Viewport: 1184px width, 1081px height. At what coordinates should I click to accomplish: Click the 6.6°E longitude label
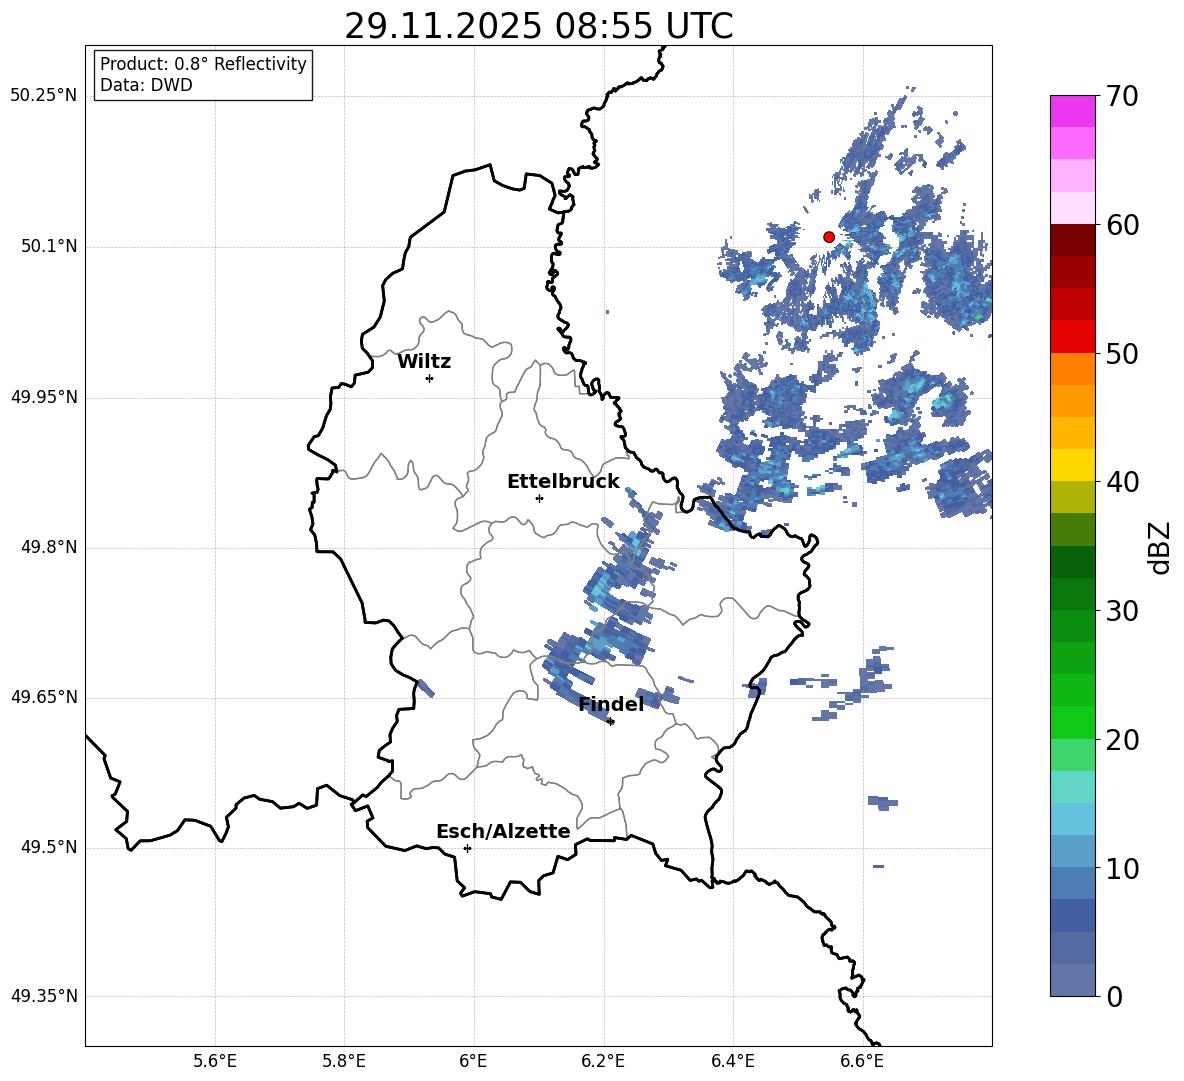point(862,1061)
